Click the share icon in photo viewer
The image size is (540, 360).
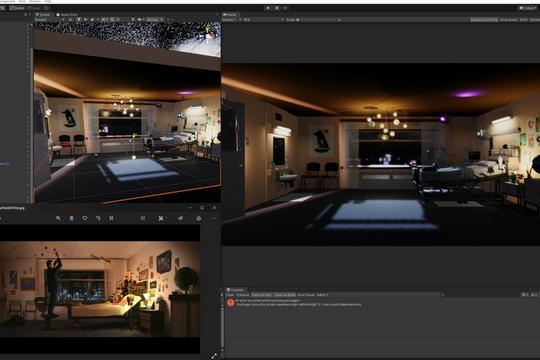pos(180,218)
